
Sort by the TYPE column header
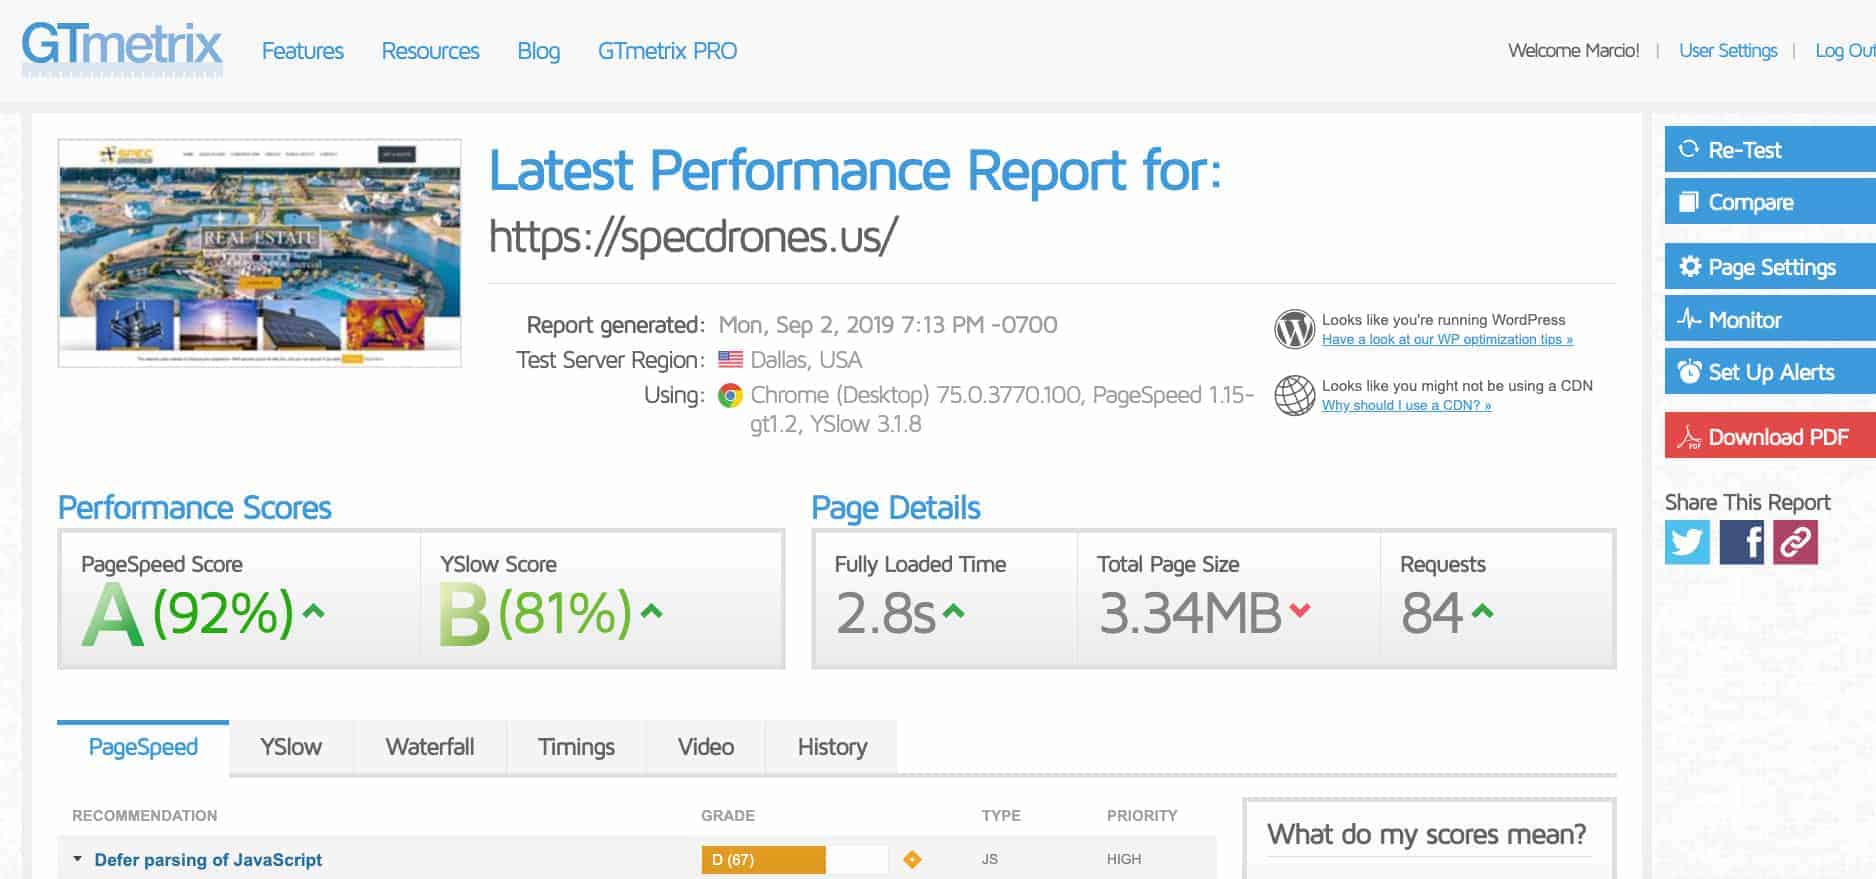pyautogui.click(x=1001, y=816)
